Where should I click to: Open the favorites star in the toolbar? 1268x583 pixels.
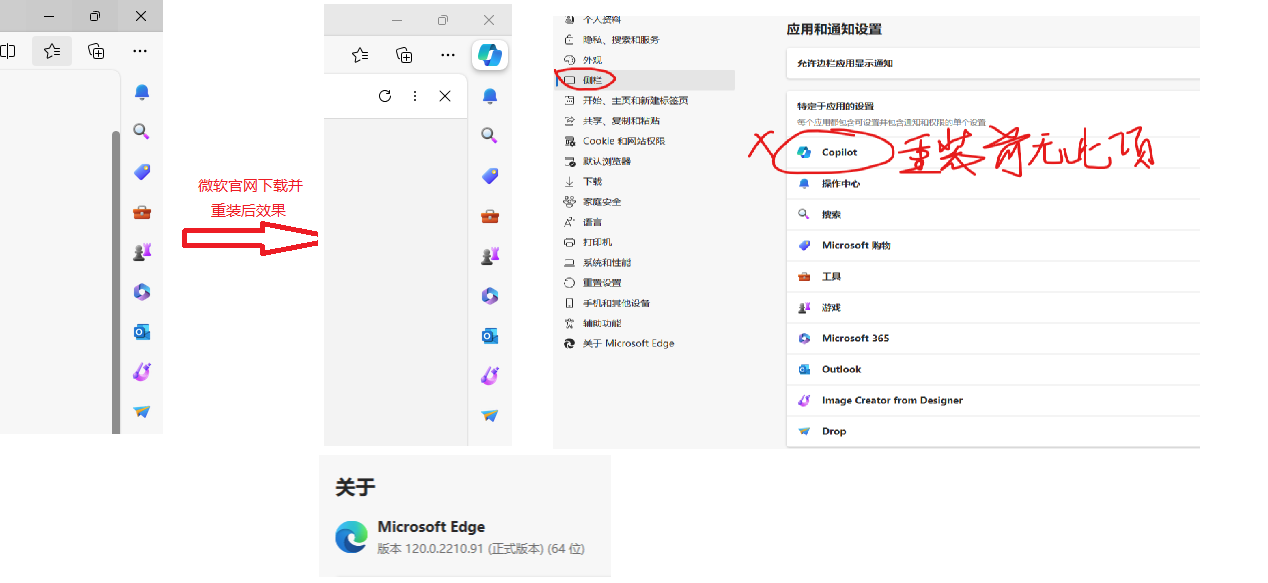pos(359,55)
